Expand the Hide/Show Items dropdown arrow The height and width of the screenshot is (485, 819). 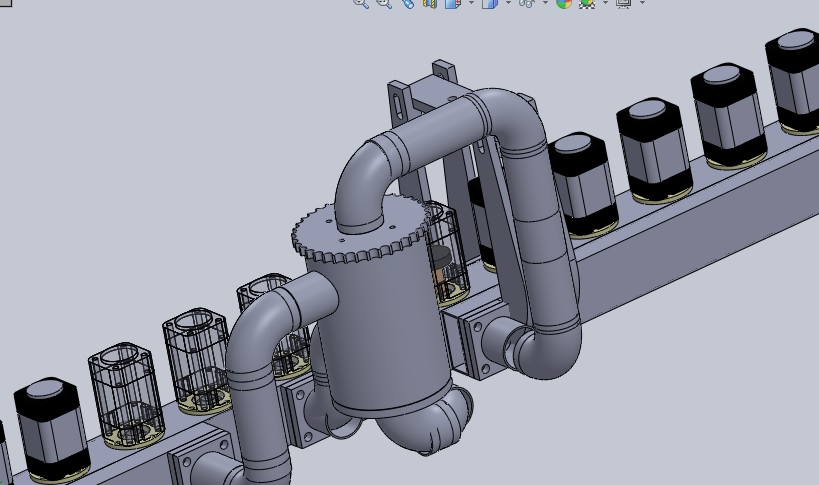(x=545, y=3)
